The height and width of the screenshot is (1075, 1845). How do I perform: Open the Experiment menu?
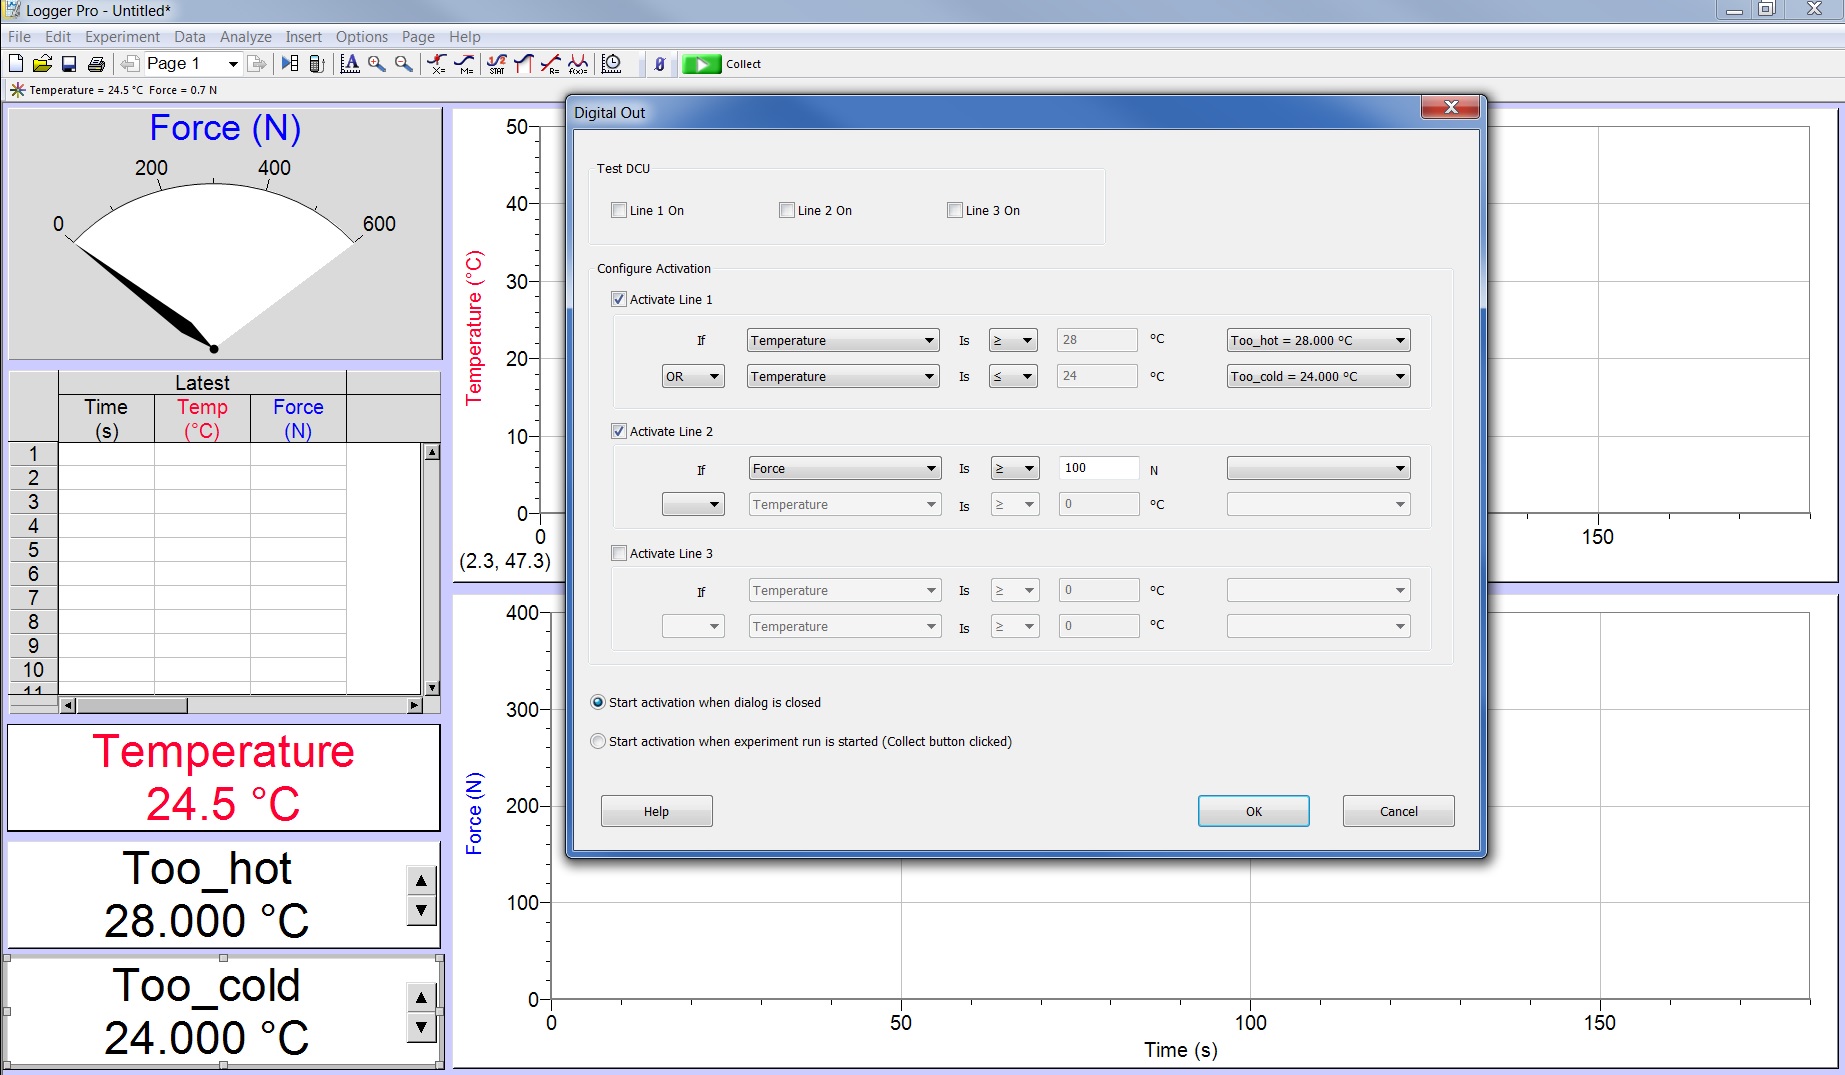pyautogui.click(x=122, y=36)
